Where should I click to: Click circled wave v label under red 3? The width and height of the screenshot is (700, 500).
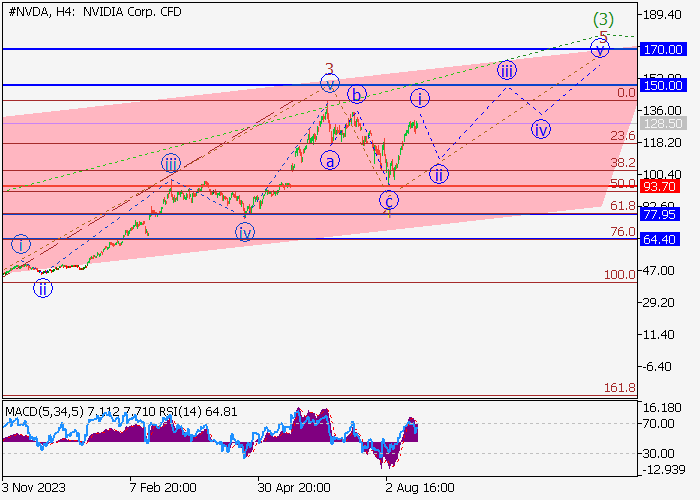(330, 83)
